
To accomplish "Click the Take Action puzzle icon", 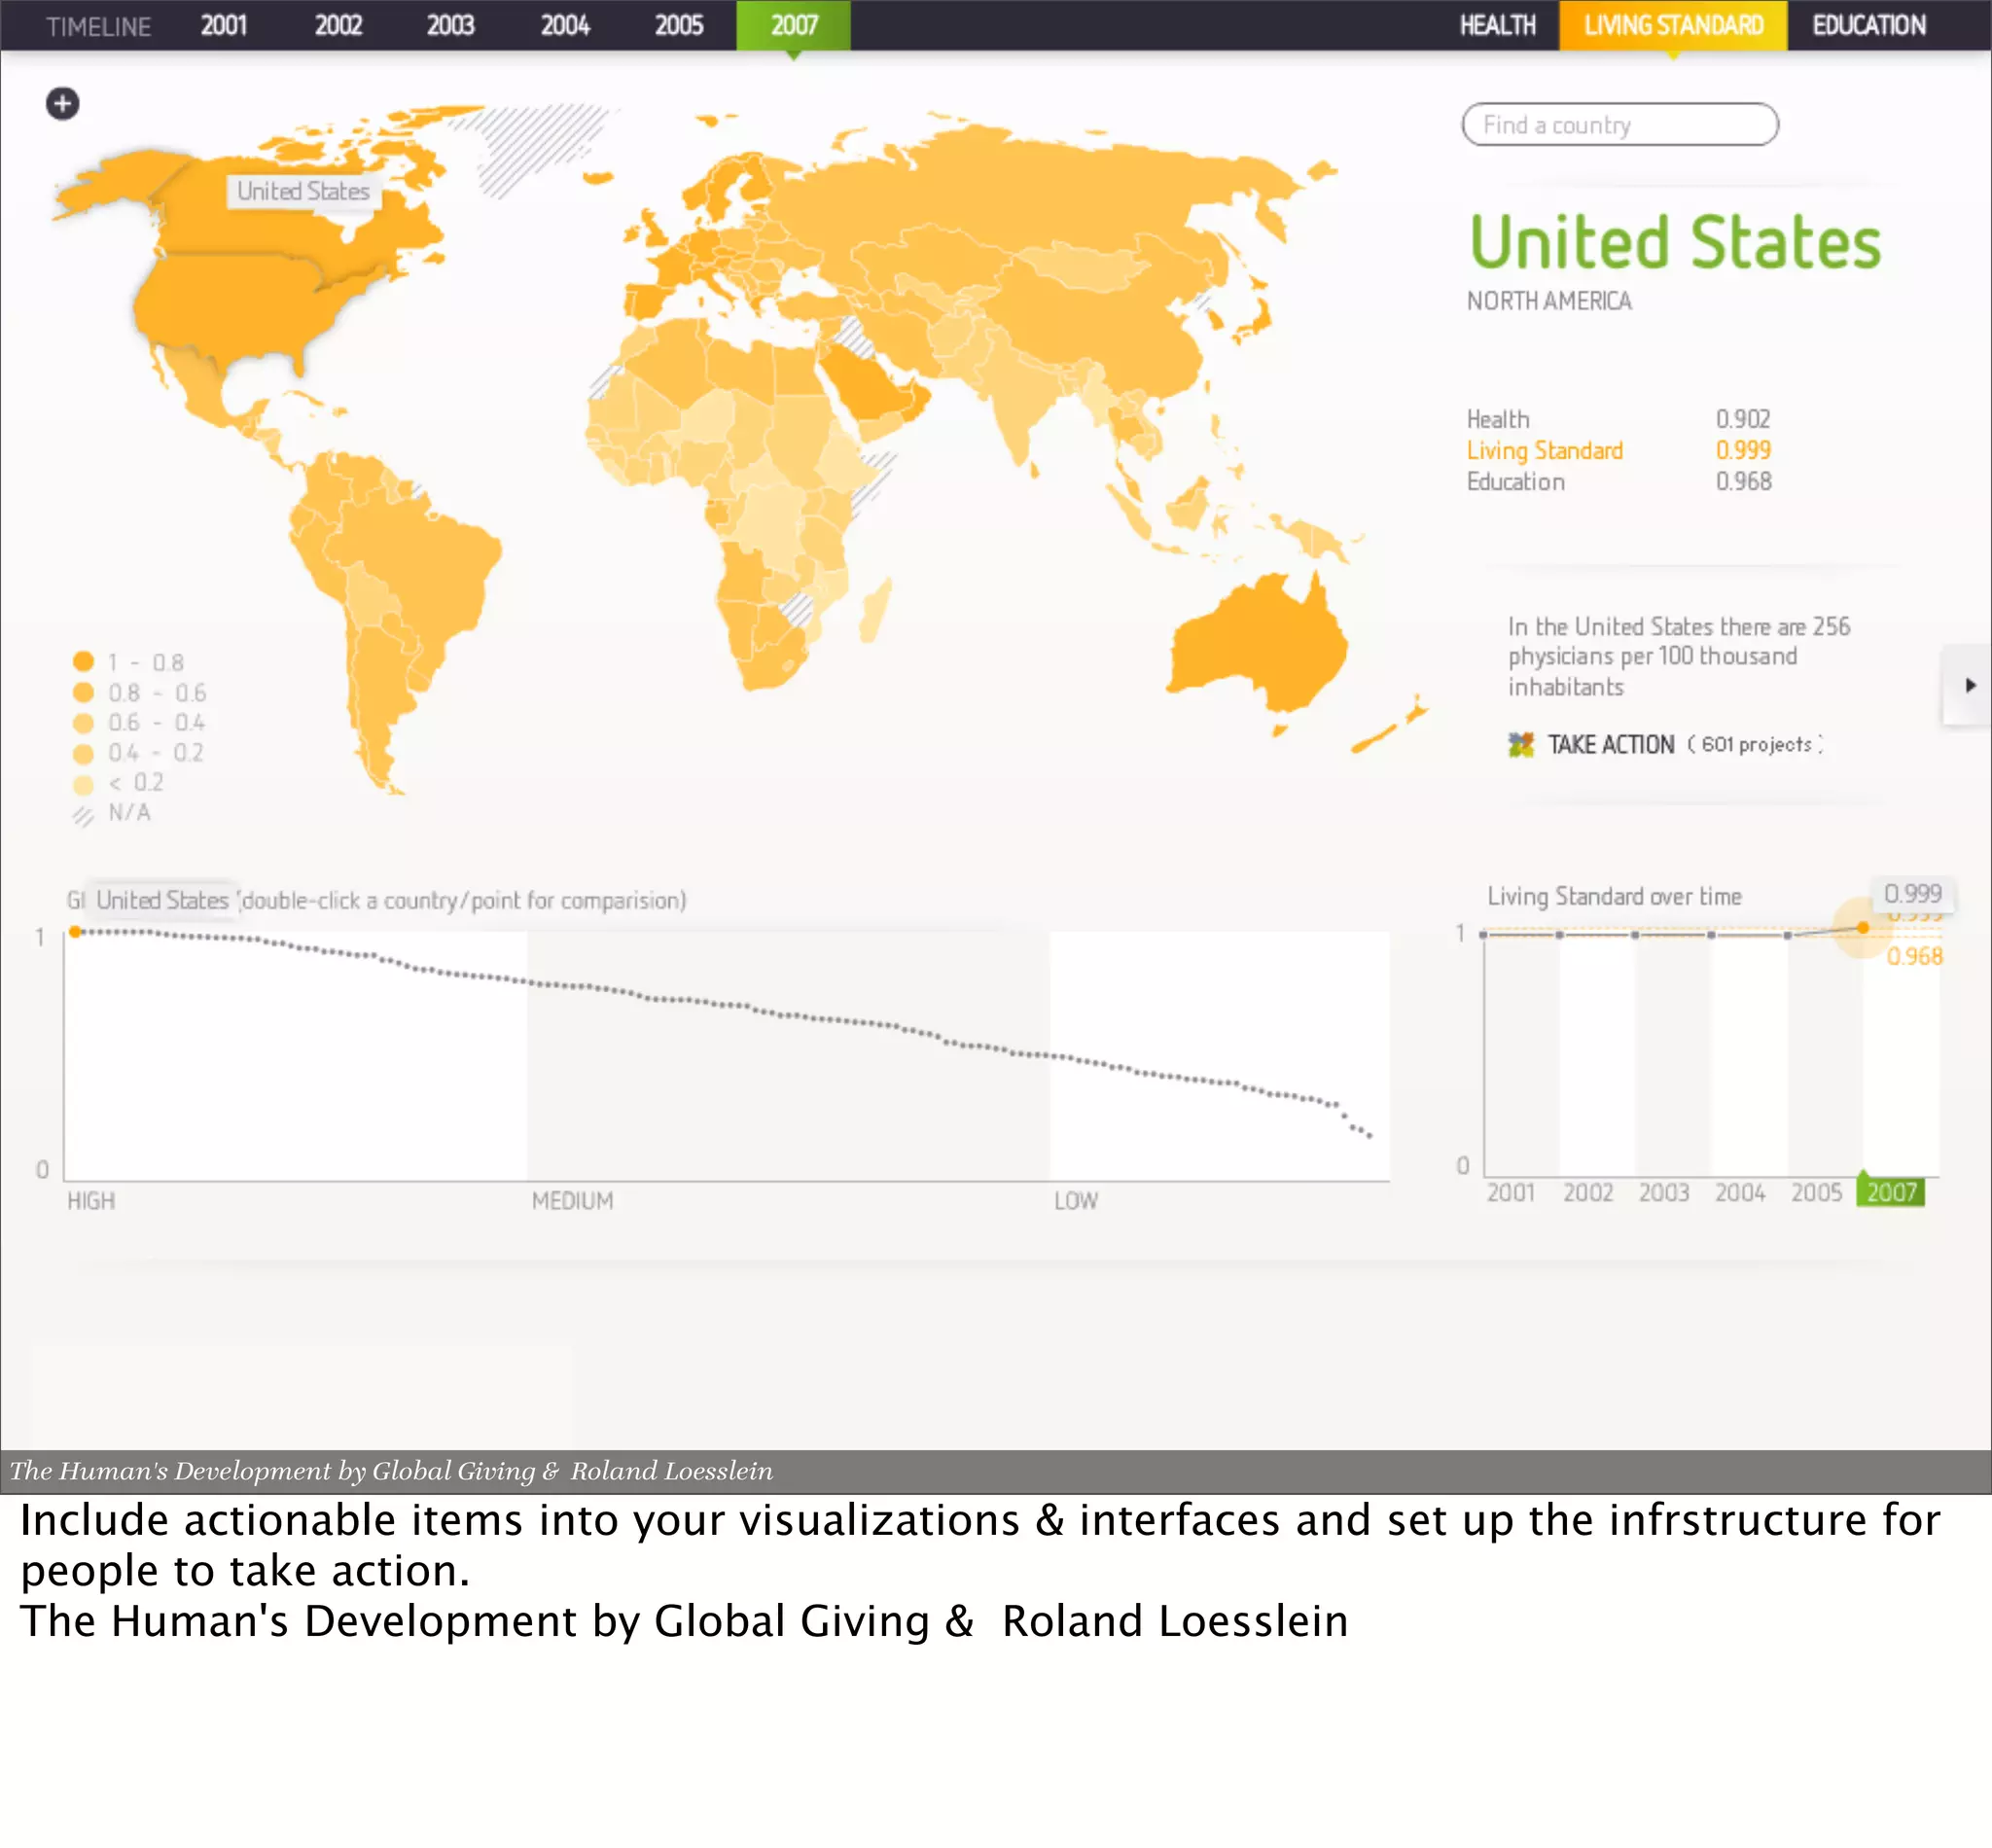I will (1521, 744).
